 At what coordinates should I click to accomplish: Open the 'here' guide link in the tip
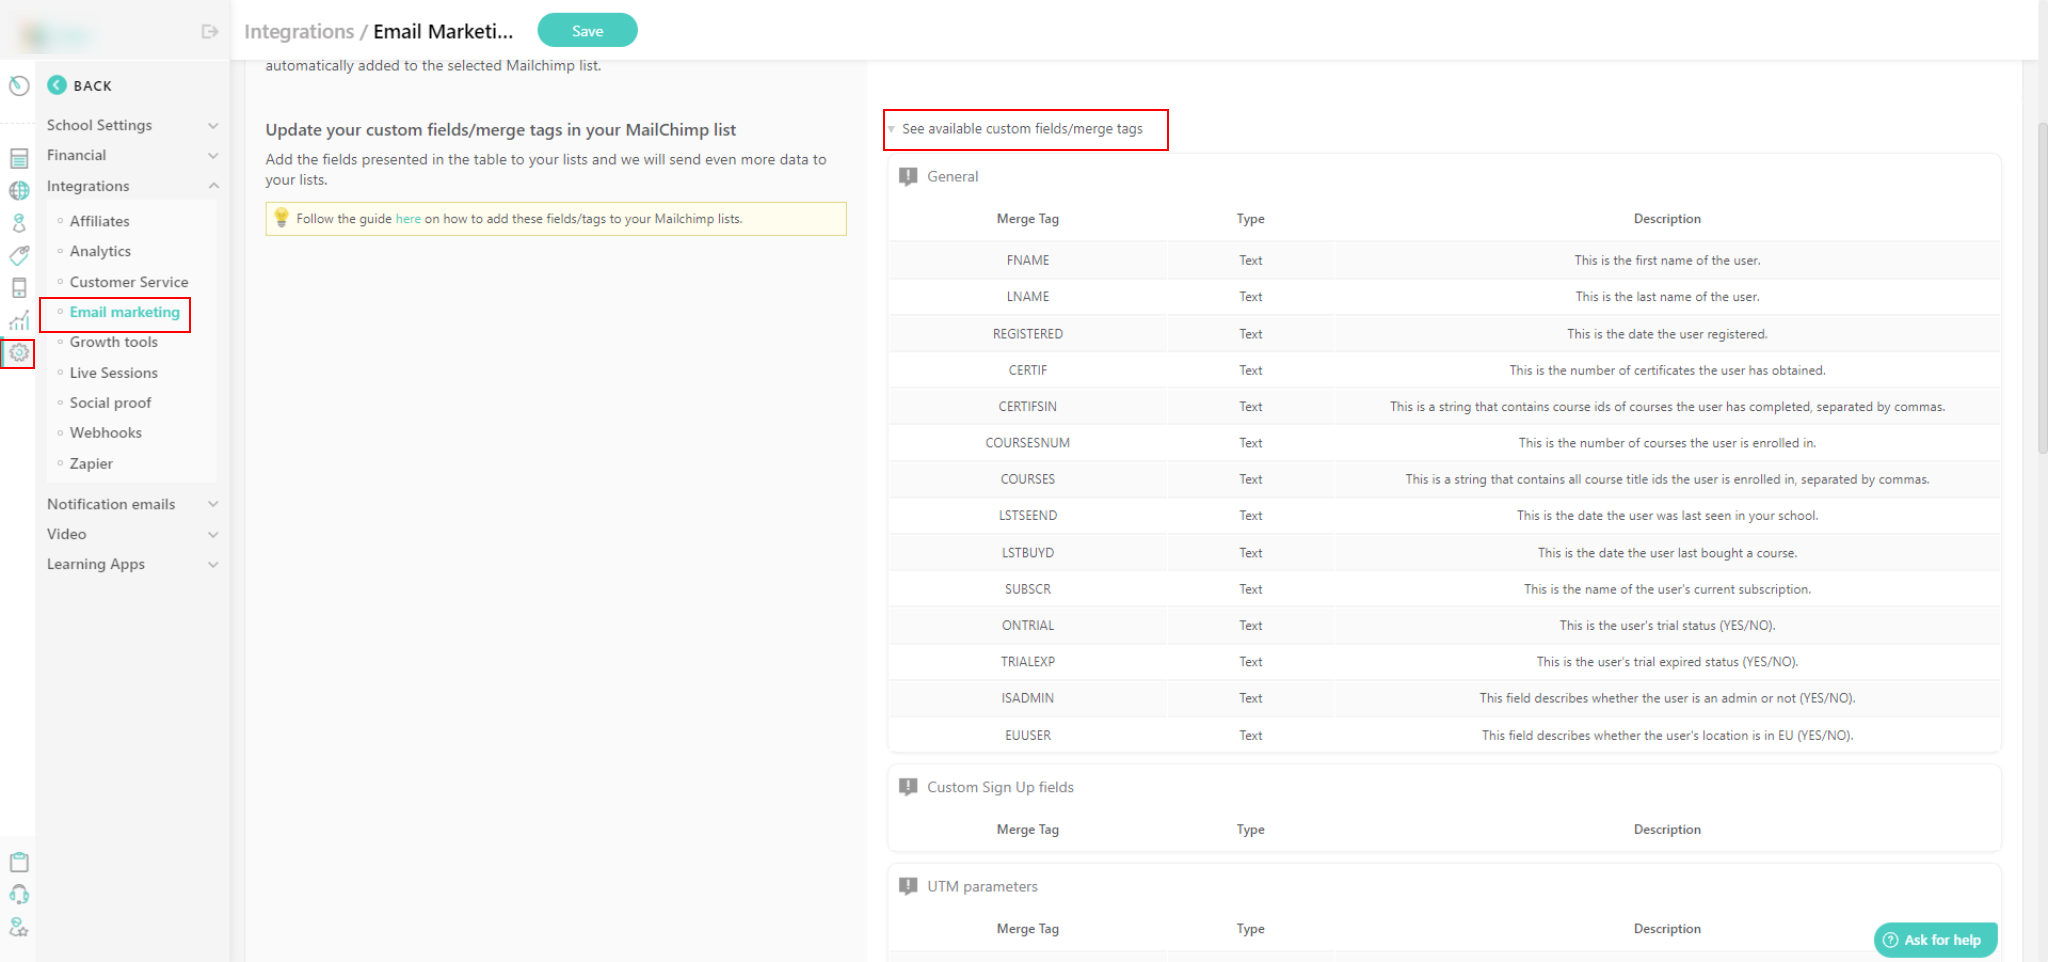[408, 218]
